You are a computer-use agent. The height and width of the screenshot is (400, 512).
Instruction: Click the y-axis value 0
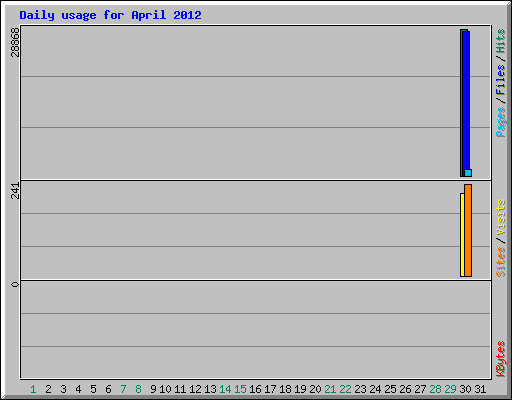(15, 284)
